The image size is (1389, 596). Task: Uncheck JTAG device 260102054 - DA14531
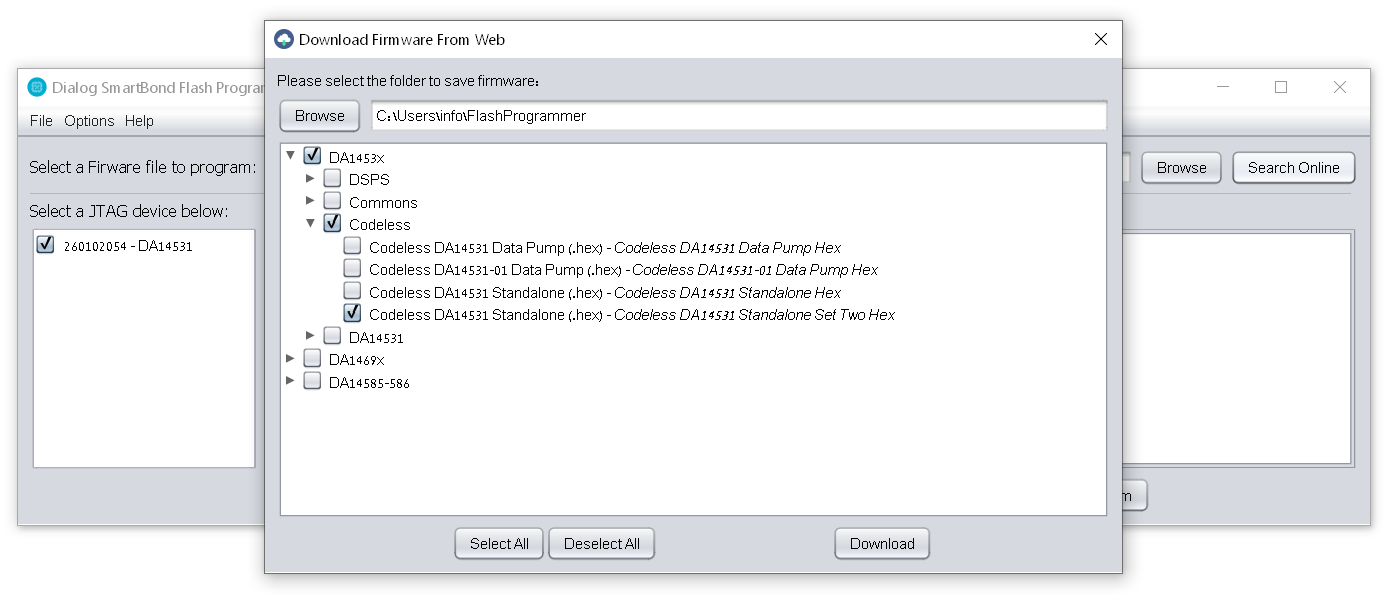click(45, 245)
